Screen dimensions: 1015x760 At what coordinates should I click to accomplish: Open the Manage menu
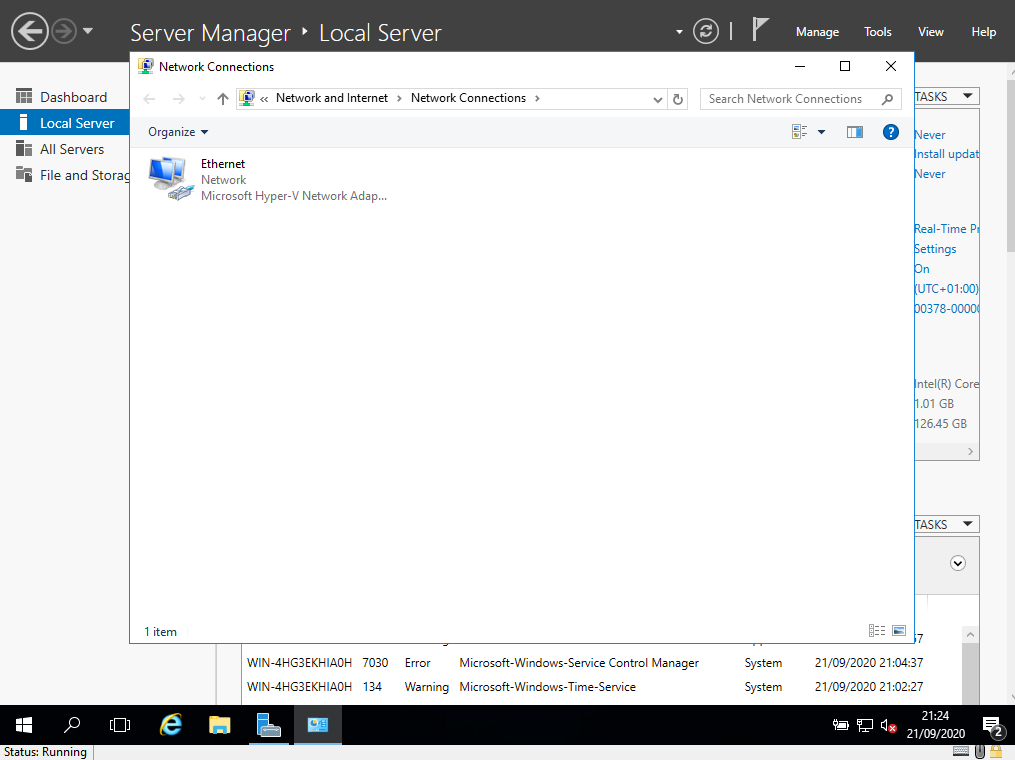(817, 32)
